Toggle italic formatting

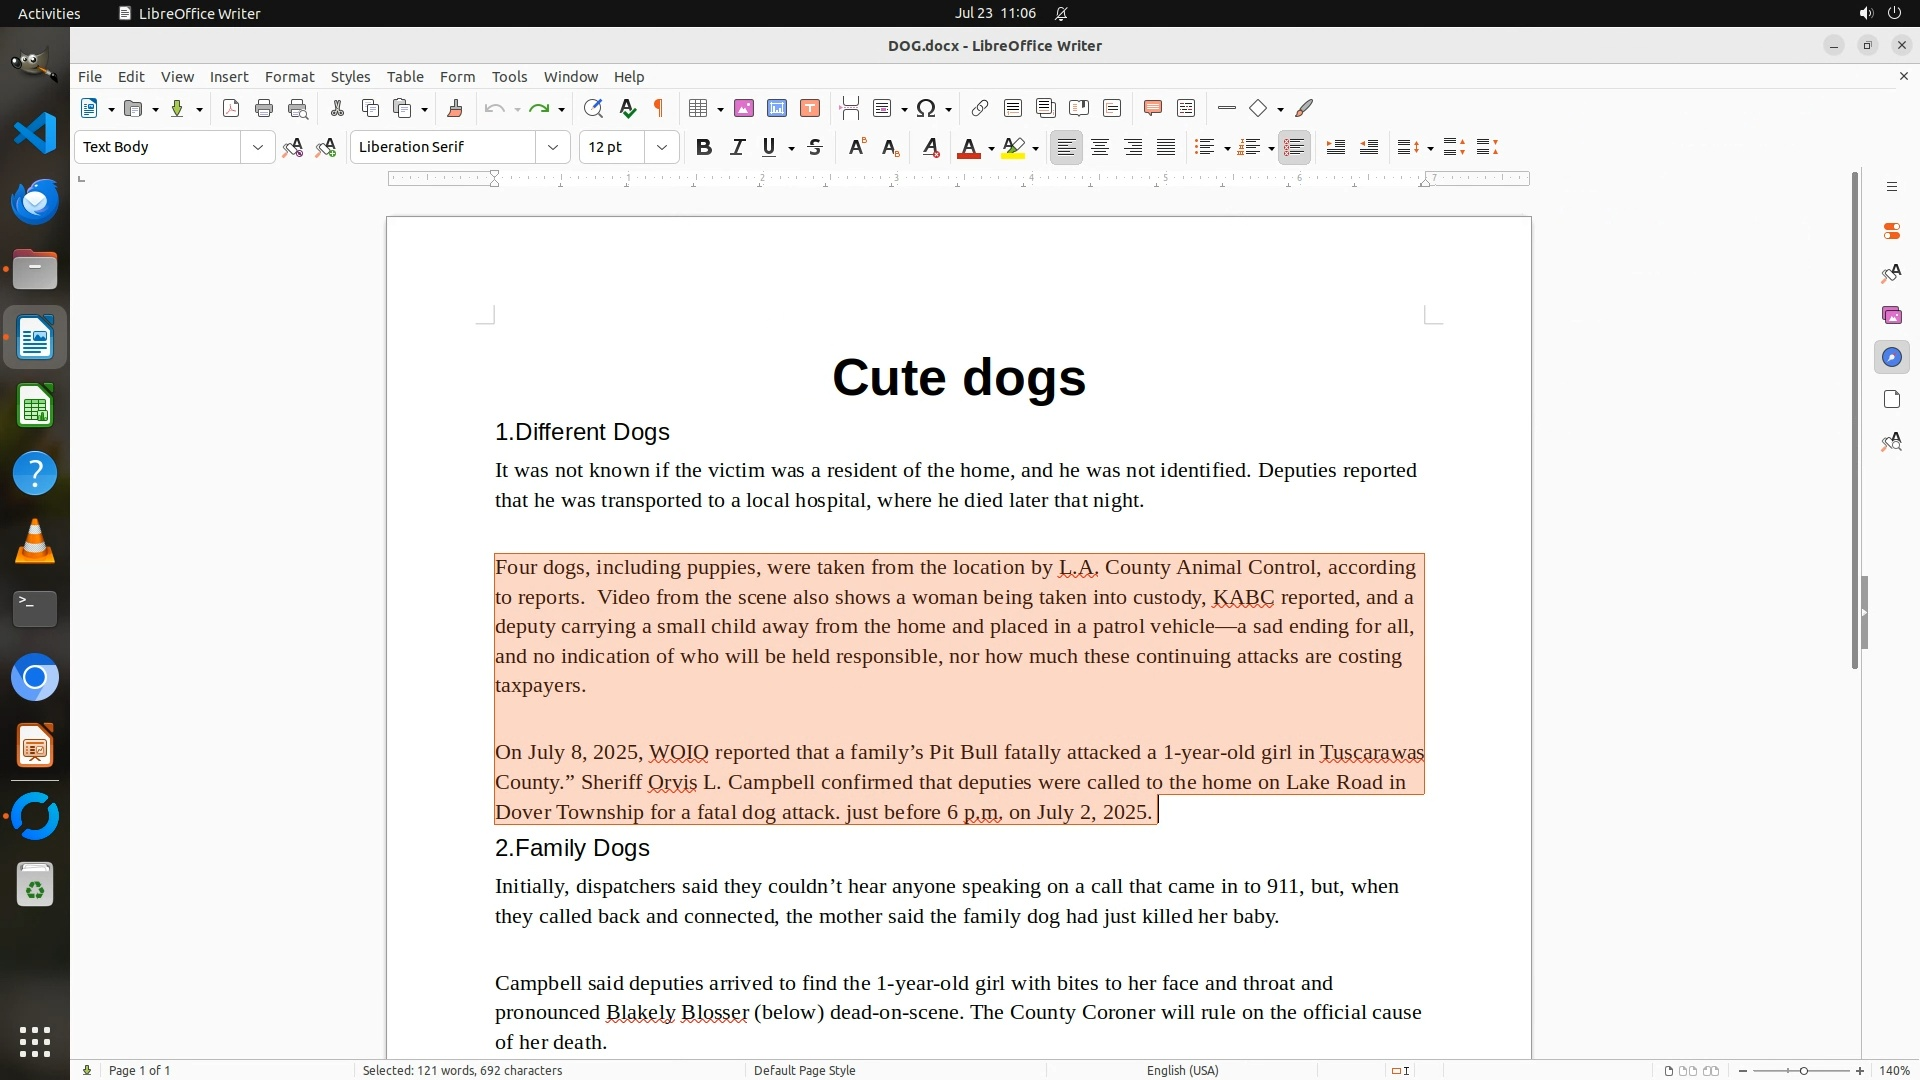pos(737,148)
